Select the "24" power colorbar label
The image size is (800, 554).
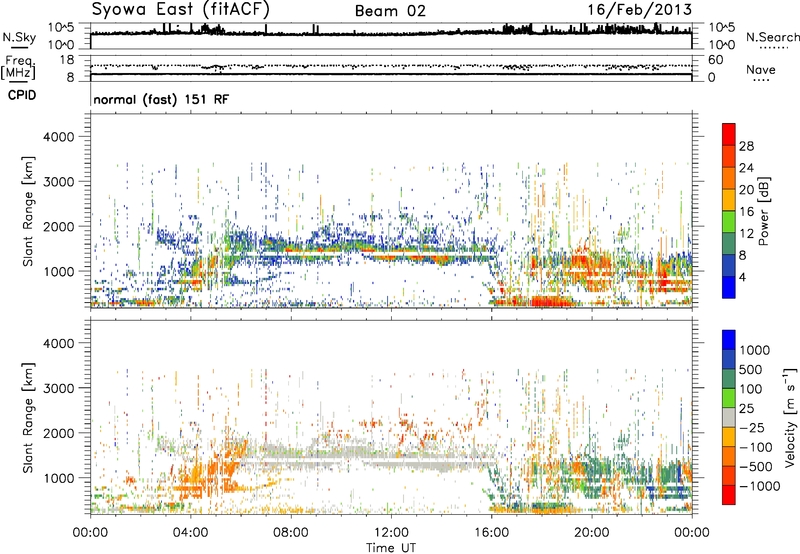point(746,168)
